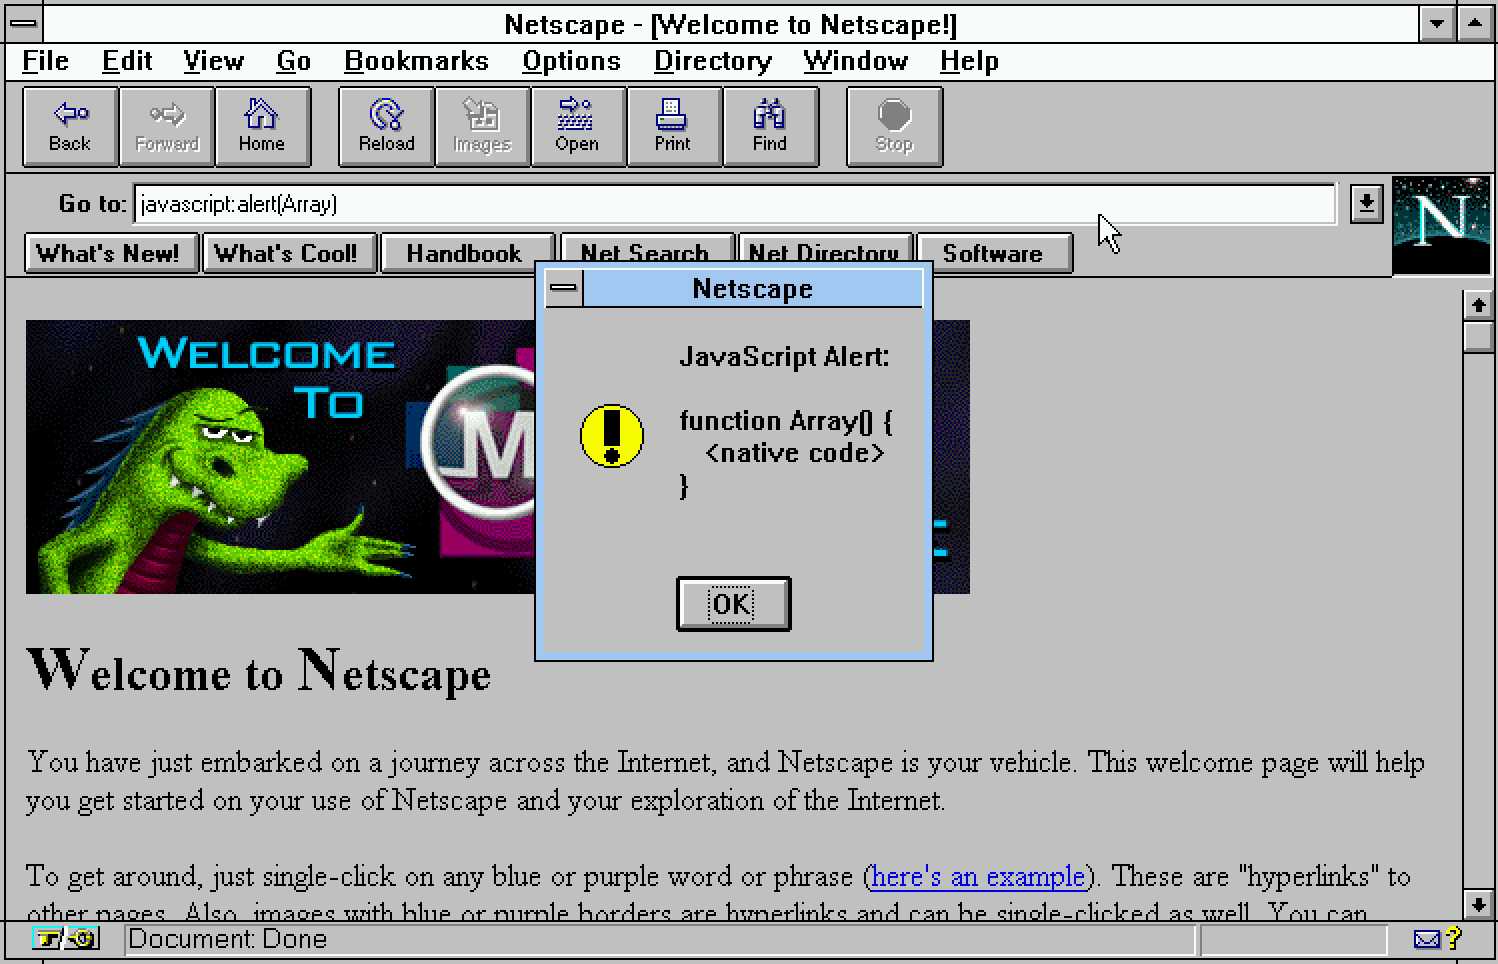Click the Software directory button
The width and height of the screenshot is (1498, 964).
tap(993, 253)
